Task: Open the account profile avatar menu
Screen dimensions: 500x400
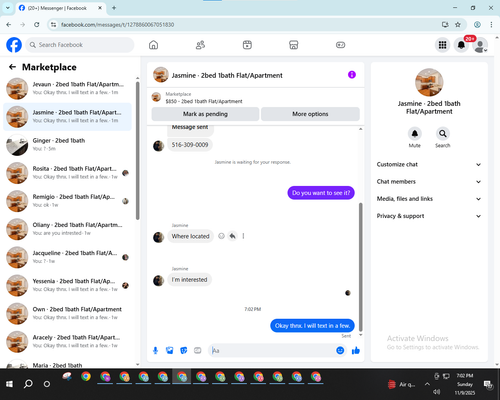Action: (480, 45)
